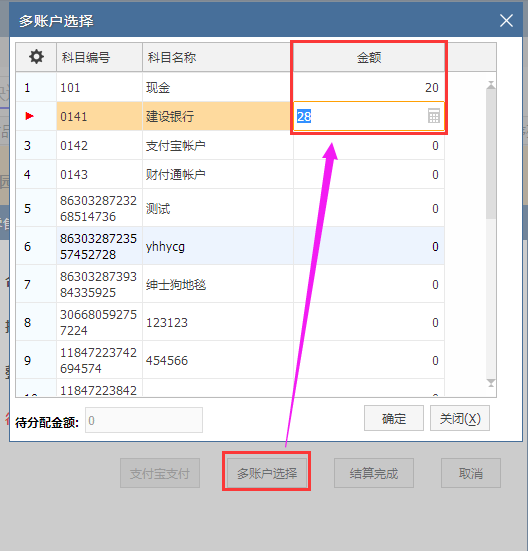
Task: Close the 多账户选择 dialog with X
Action: (506, 20)
